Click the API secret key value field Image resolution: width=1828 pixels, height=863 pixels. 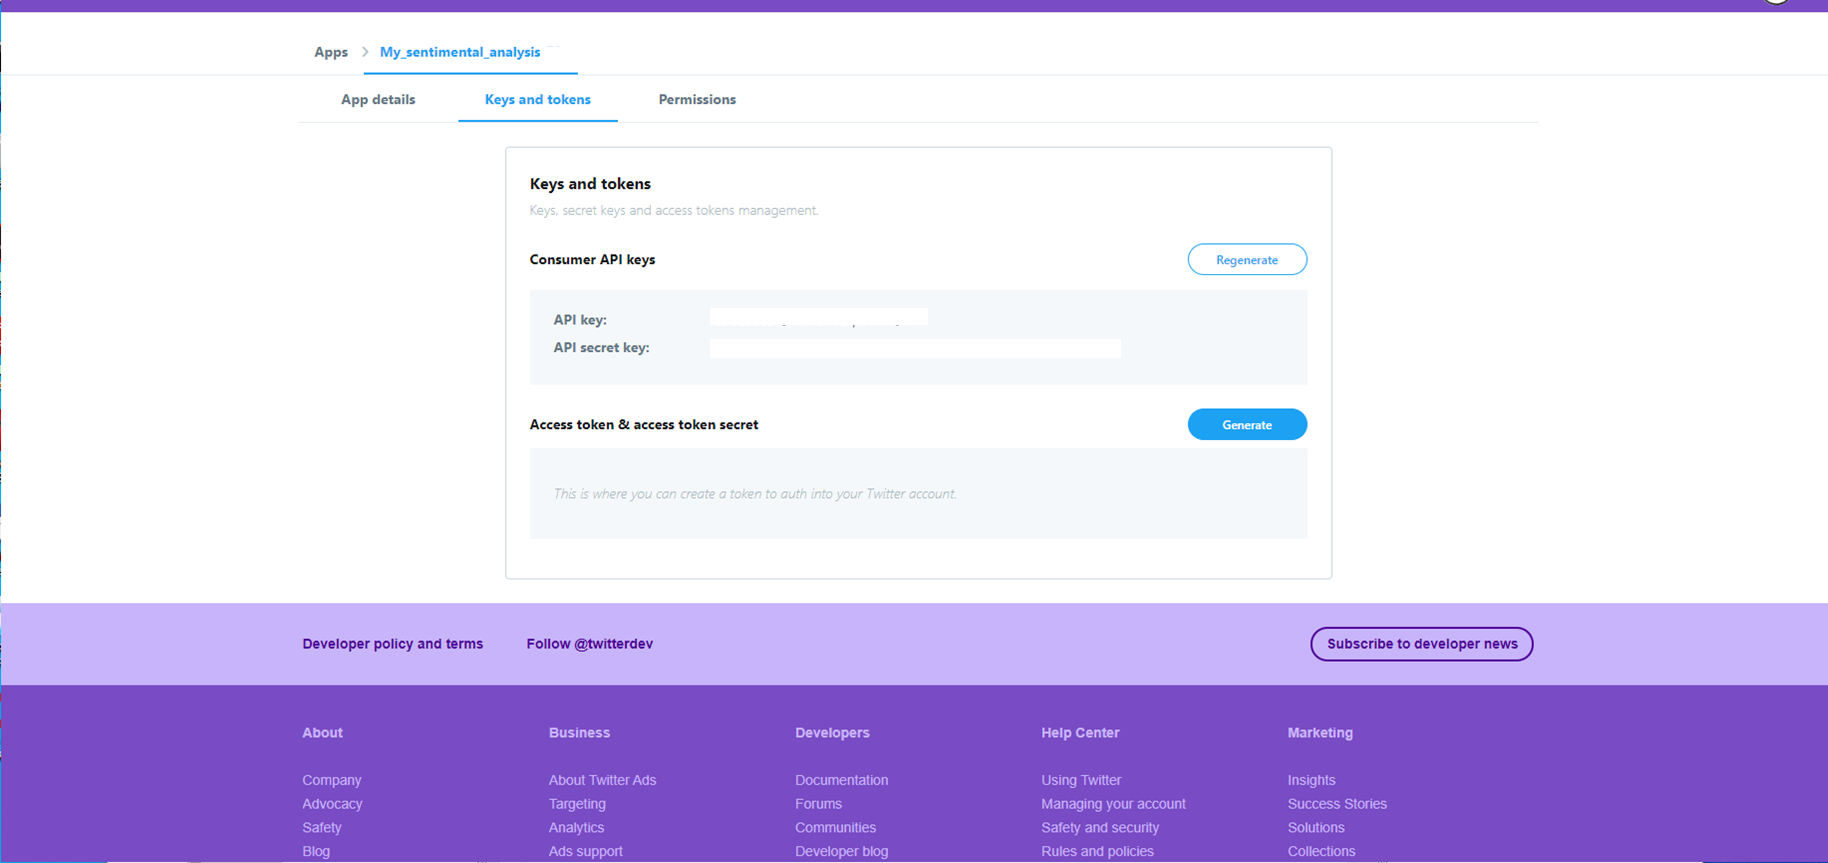point(915,348)
